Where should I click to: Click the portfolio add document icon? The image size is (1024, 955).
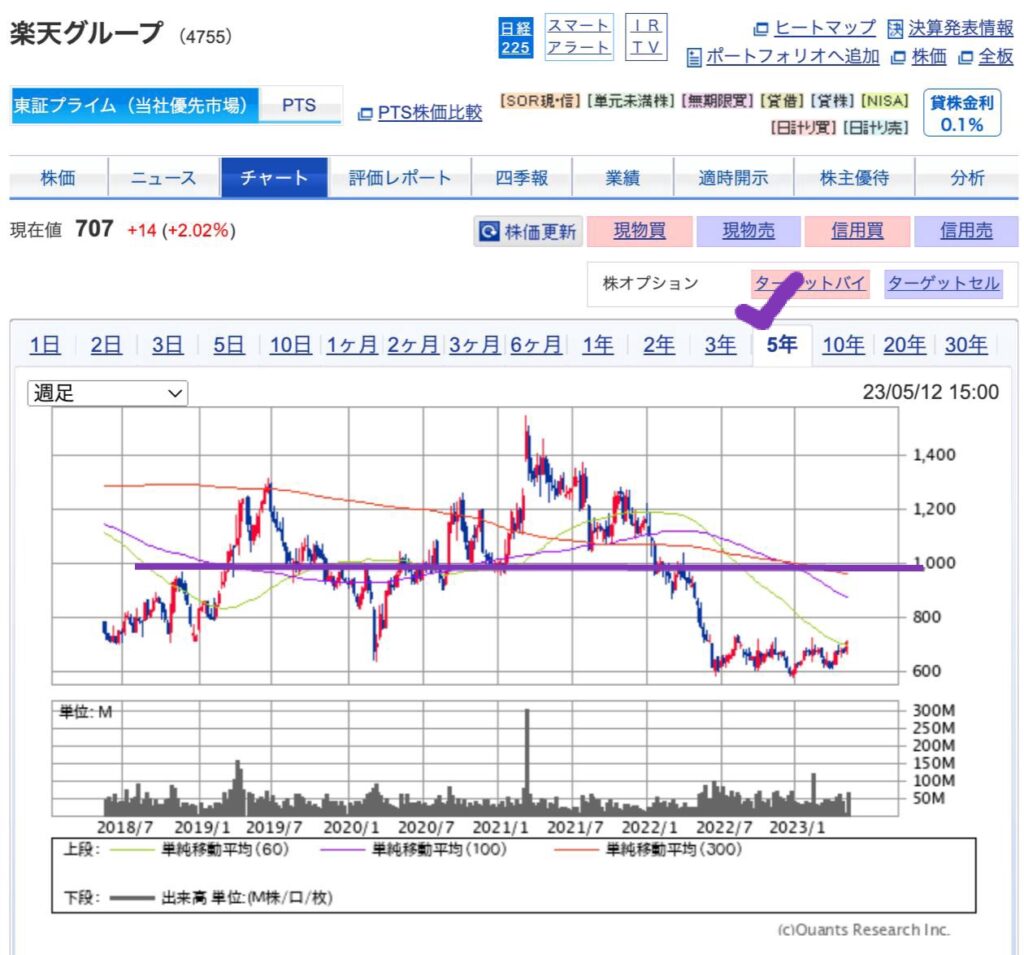tap(694, 57)
